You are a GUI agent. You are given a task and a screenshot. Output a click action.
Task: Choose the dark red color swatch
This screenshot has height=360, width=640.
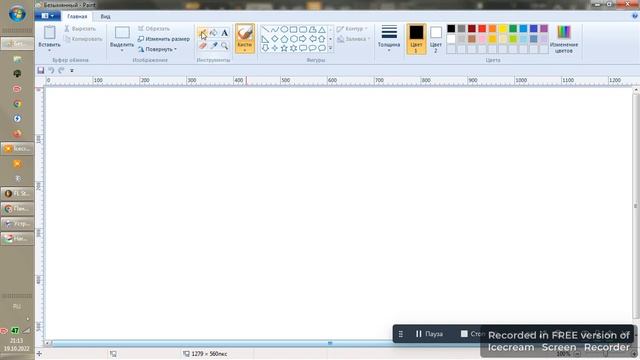pyautogui.click(x=472, y=28)
